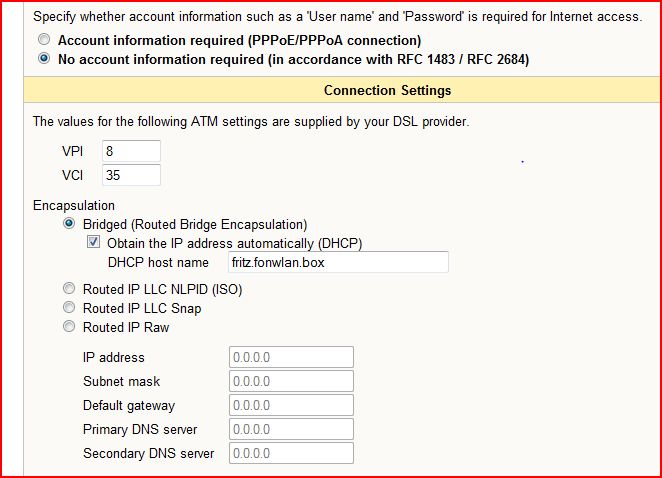Click the Routed IP Raw label text

point(126,327)
